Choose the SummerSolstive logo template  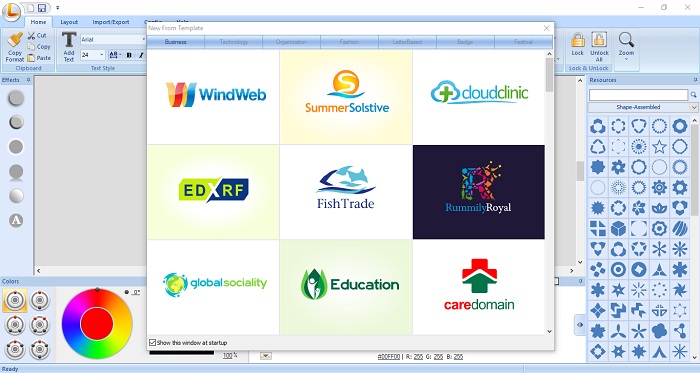tap(346, 97)
